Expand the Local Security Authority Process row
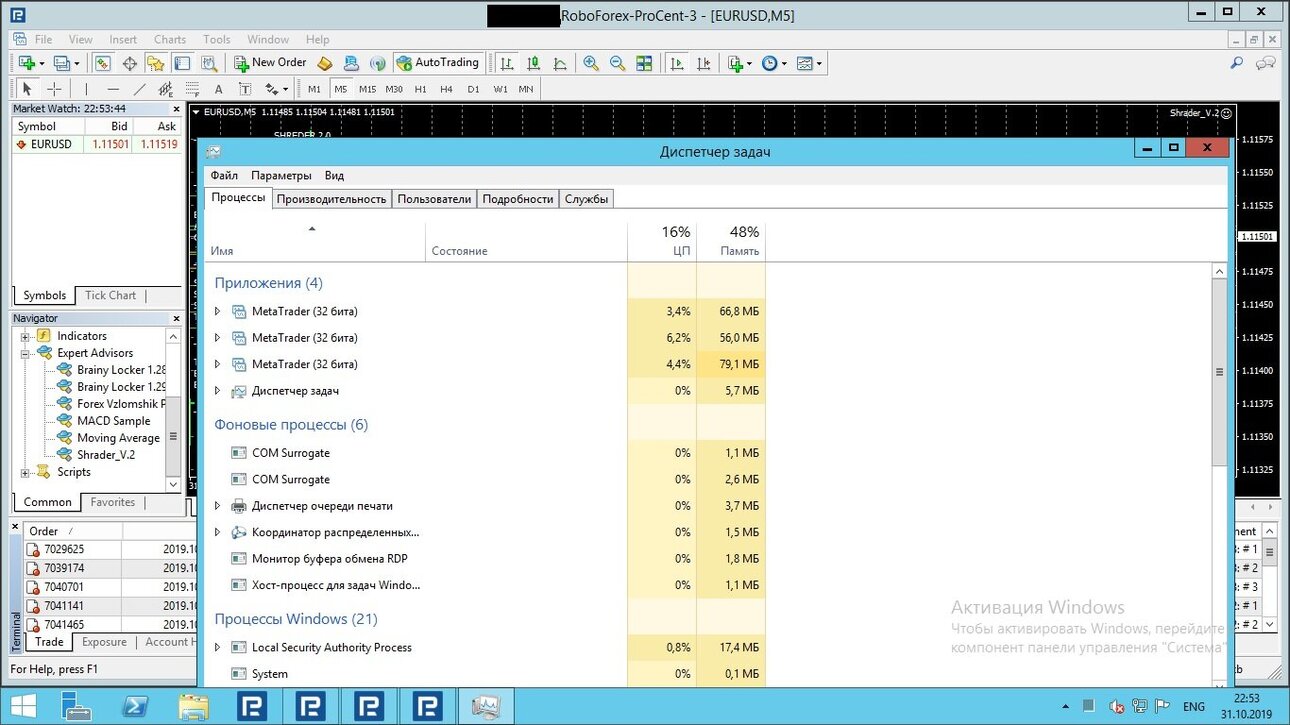This screenshot has width=1290, height=725. 217,647
